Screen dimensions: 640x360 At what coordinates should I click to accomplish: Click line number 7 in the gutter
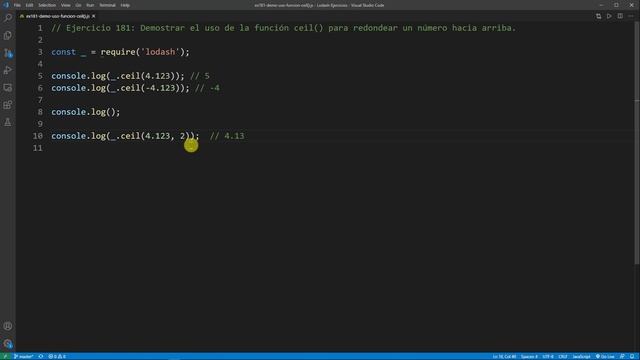40,100
